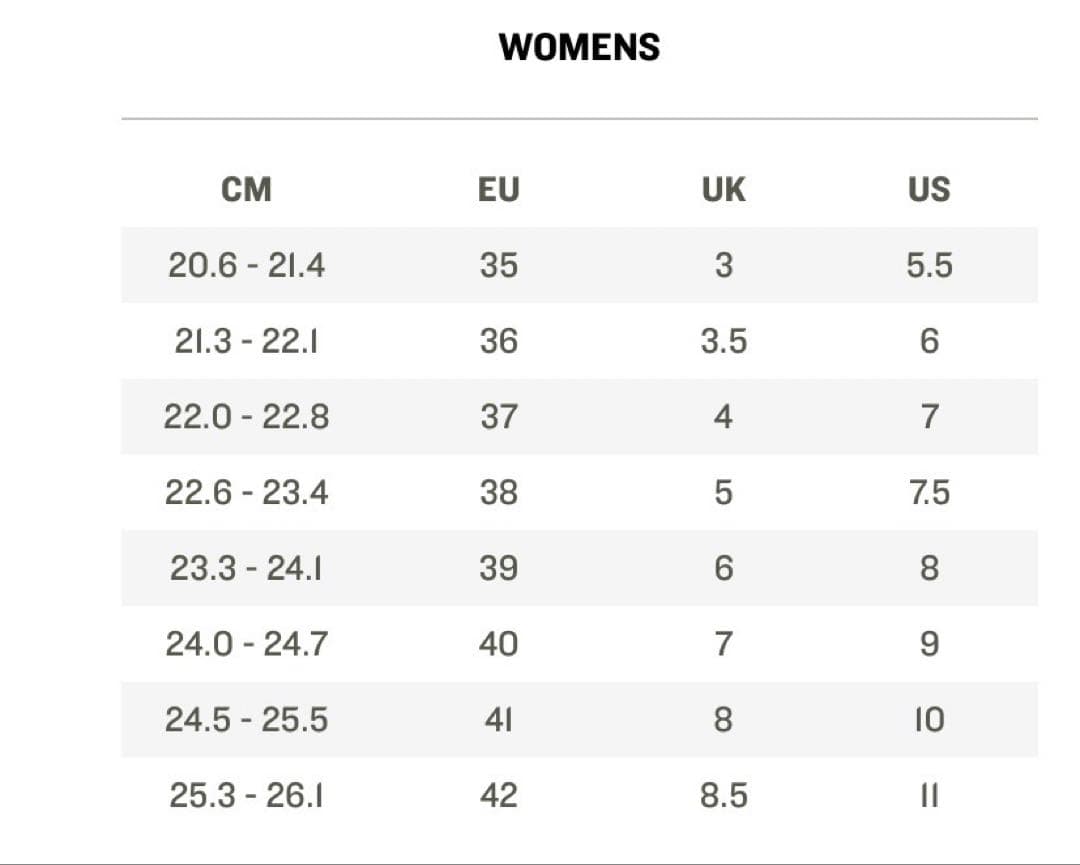Click the 24.0 - 24.7 cm range
Viewport: 1080px width, 865px height.
pos(246,644)
